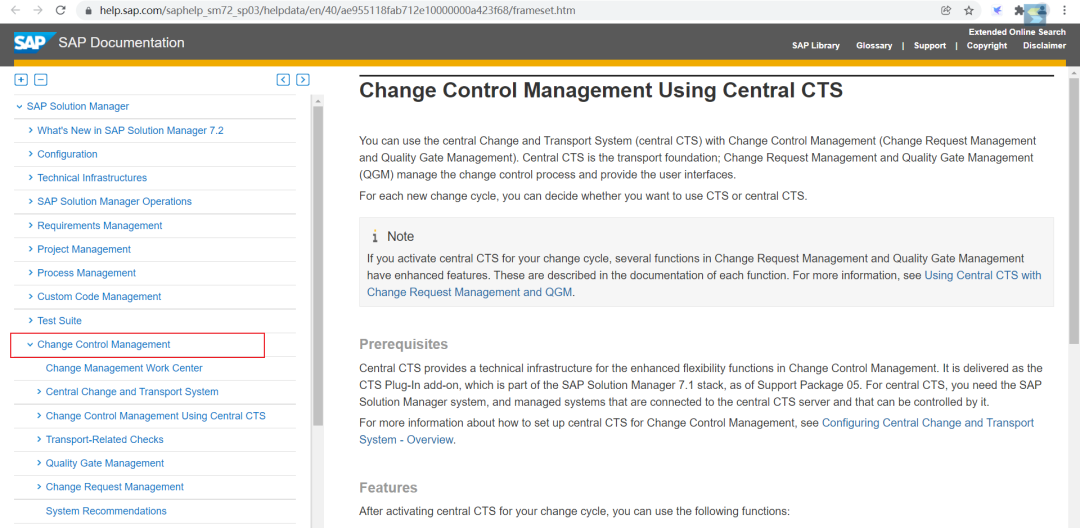Expand the Configuration node chevron
This screenshot has width=1080, height=528.
click(30, 154)
